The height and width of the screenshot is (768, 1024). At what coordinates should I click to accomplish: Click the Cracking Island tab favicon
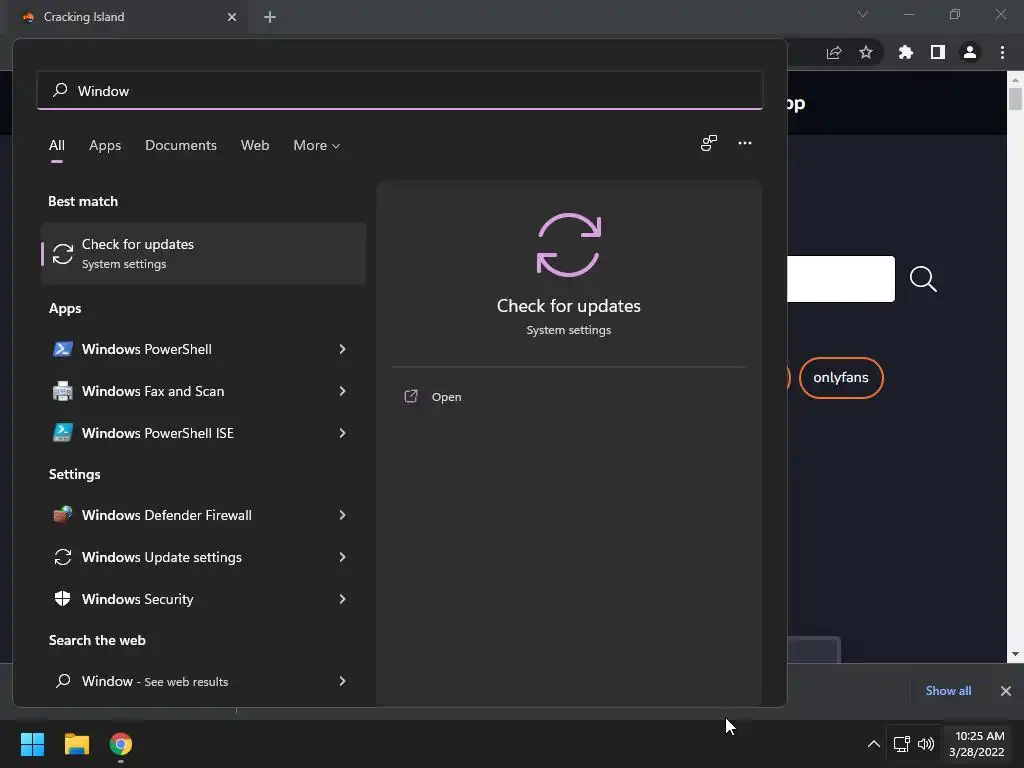(28, 17)
